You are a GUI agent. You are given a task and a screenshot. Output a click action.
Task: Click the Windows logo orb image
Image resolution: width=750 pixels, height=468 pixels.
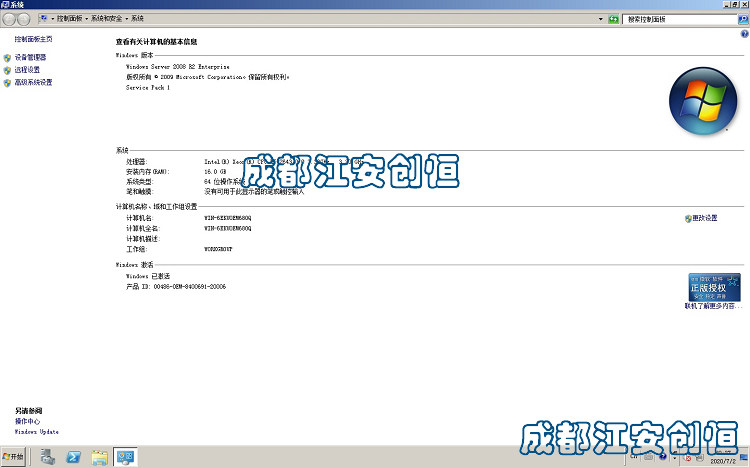pyautogui.click(x=703, y=100)
